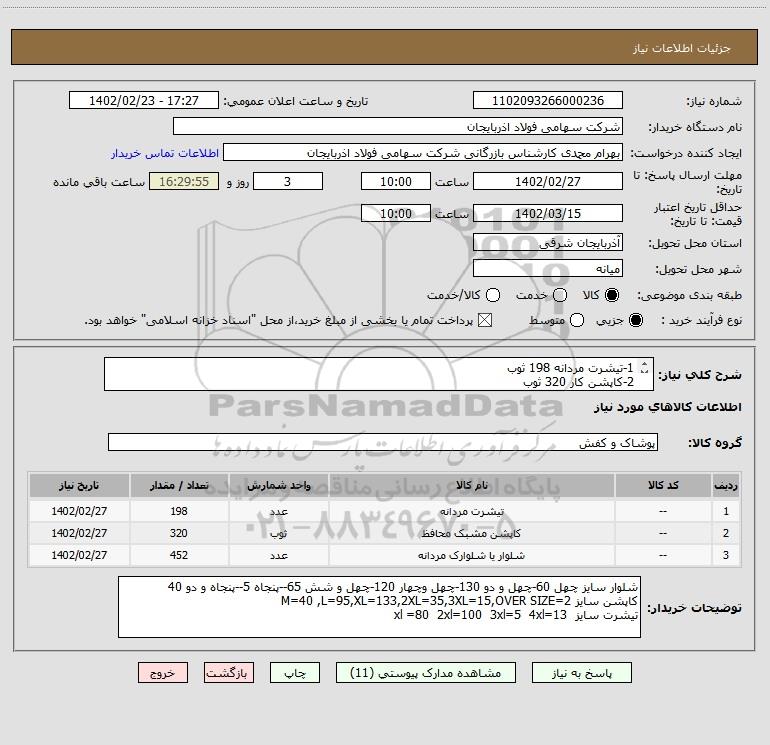
Task: Click the کاپشن مشبک محافظ item cell
Action: click(x=471, y=533)
